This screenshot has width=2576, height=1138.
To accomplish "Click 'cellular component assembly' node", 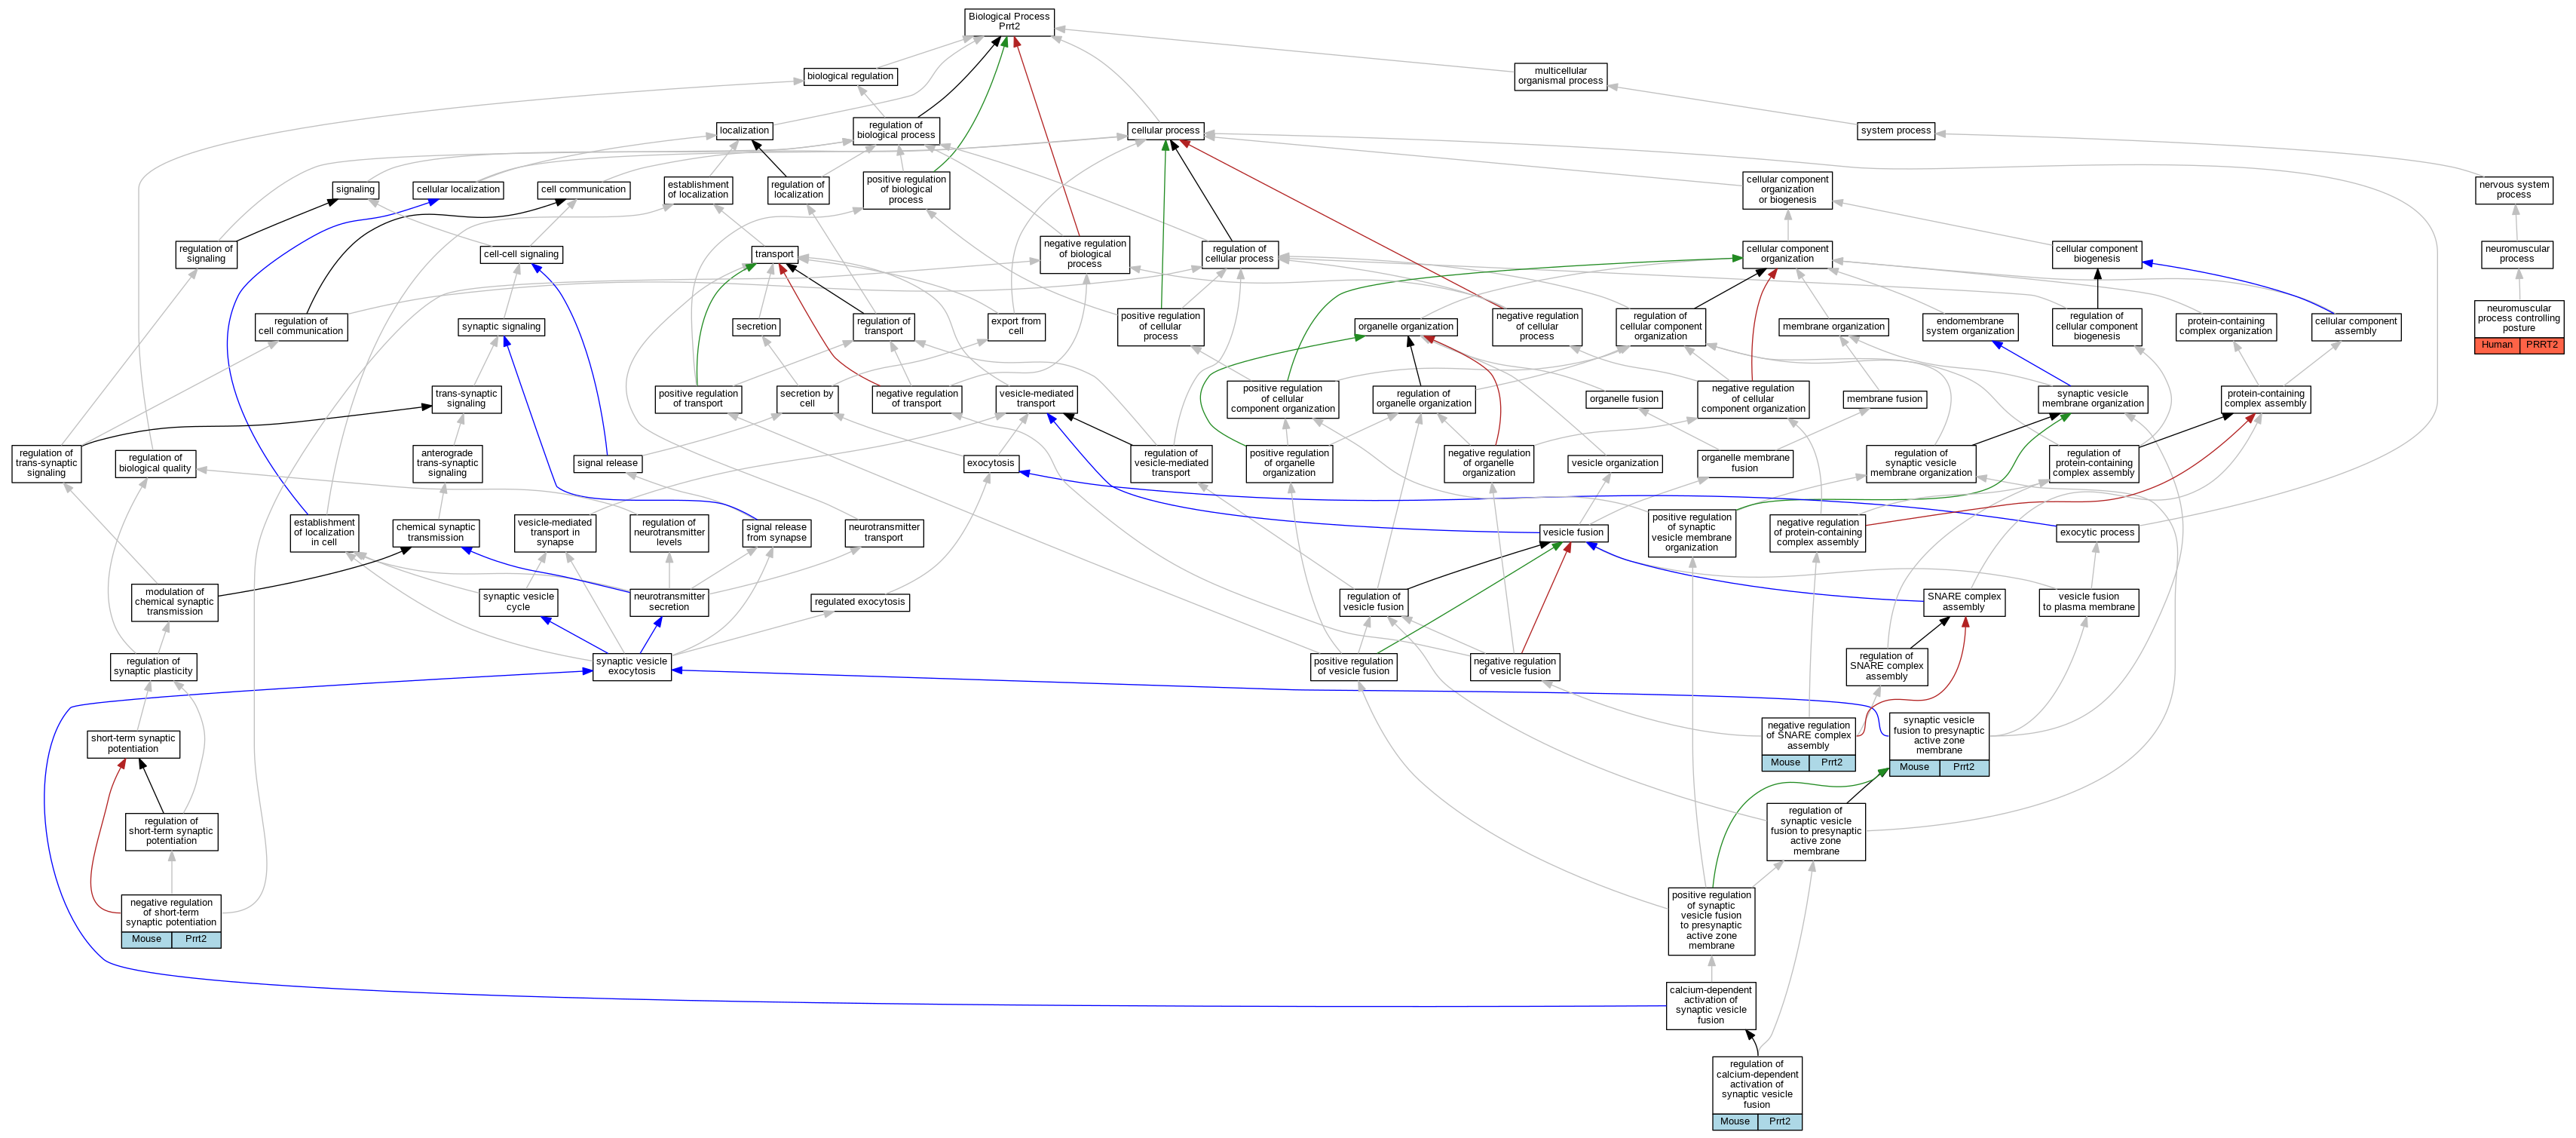I will (2356, 327).
